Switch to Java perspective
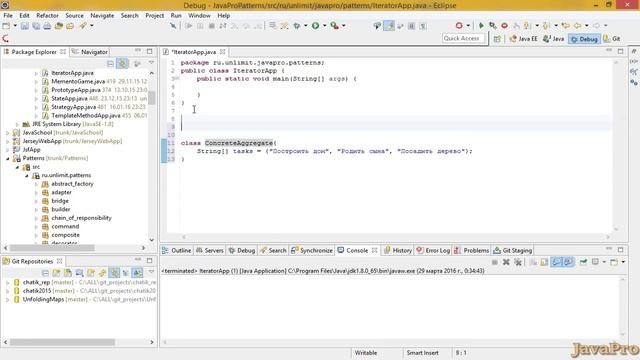Viewport: 640px width, 360px height. [553, 39]
